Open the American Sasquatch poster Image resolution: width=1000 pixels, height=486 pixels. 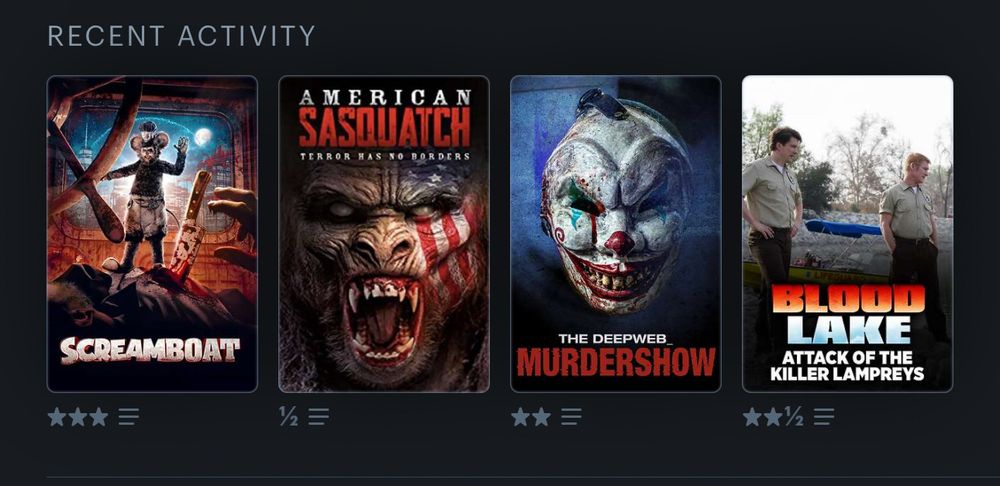click(384, 234)
